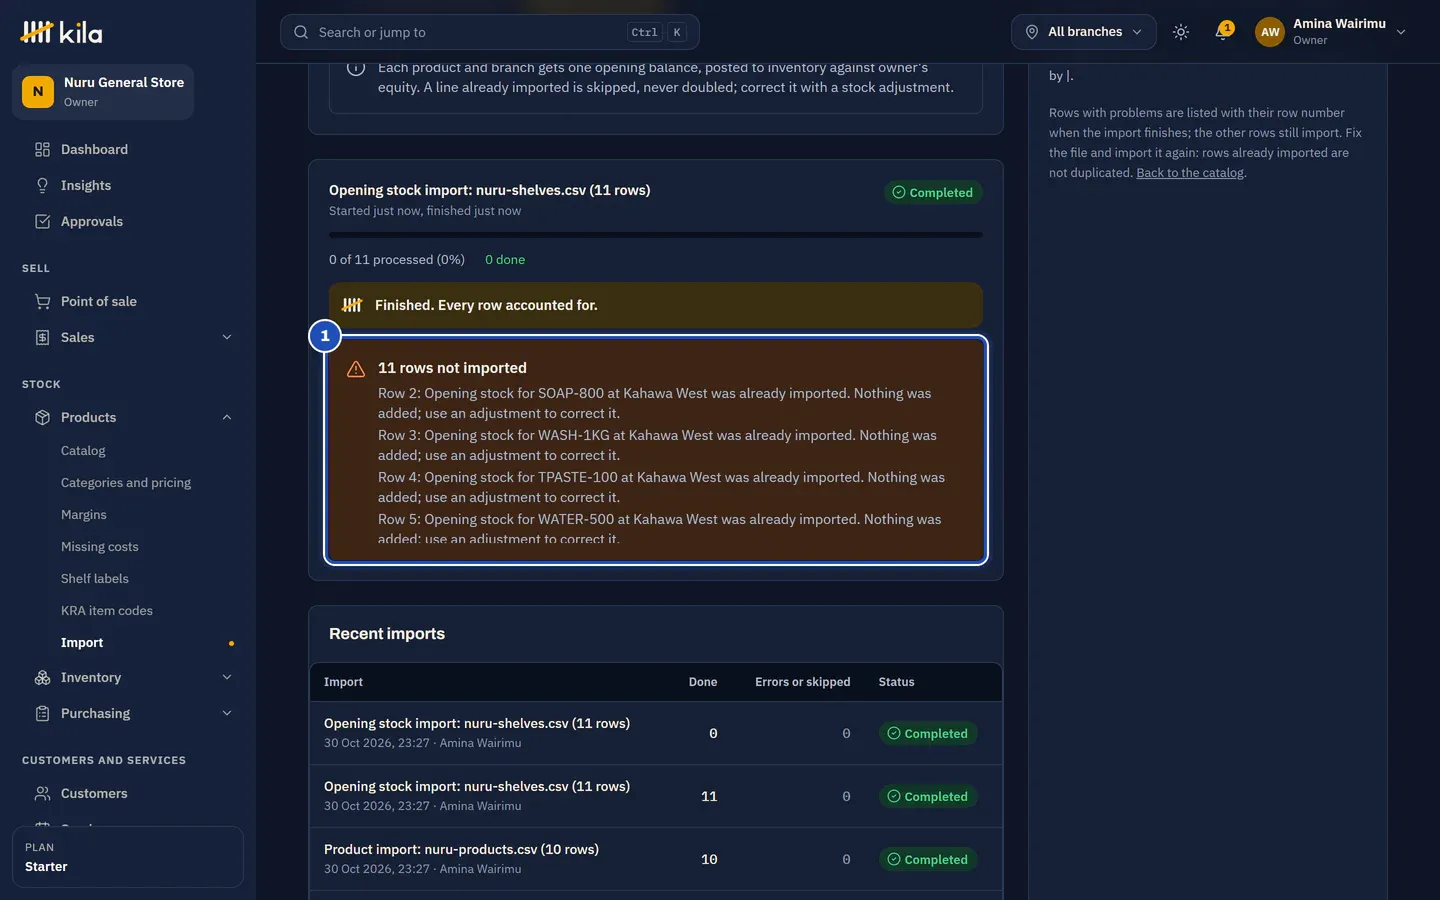
Task: Click the Starter plan card
Action: tap(128, 857)
